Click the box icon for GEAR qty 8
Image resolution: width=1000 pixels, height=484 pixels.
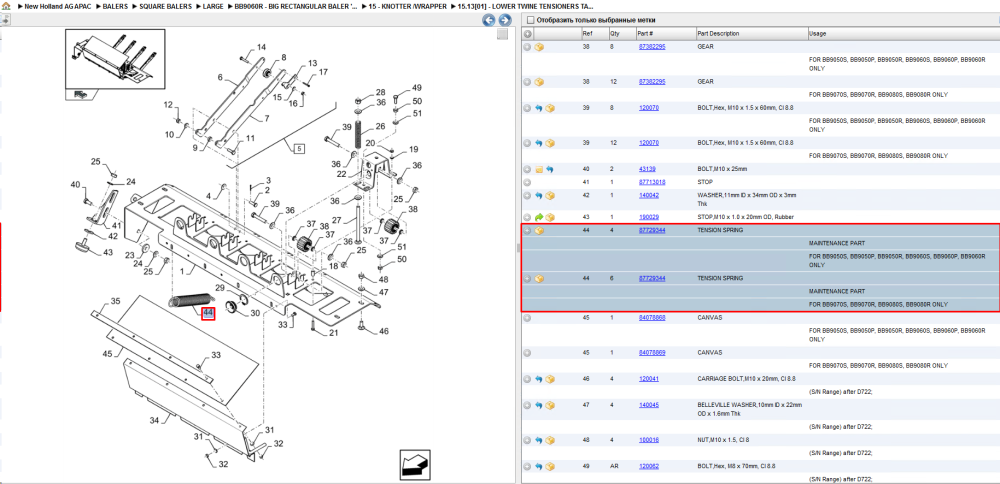(x=539, y=47)
